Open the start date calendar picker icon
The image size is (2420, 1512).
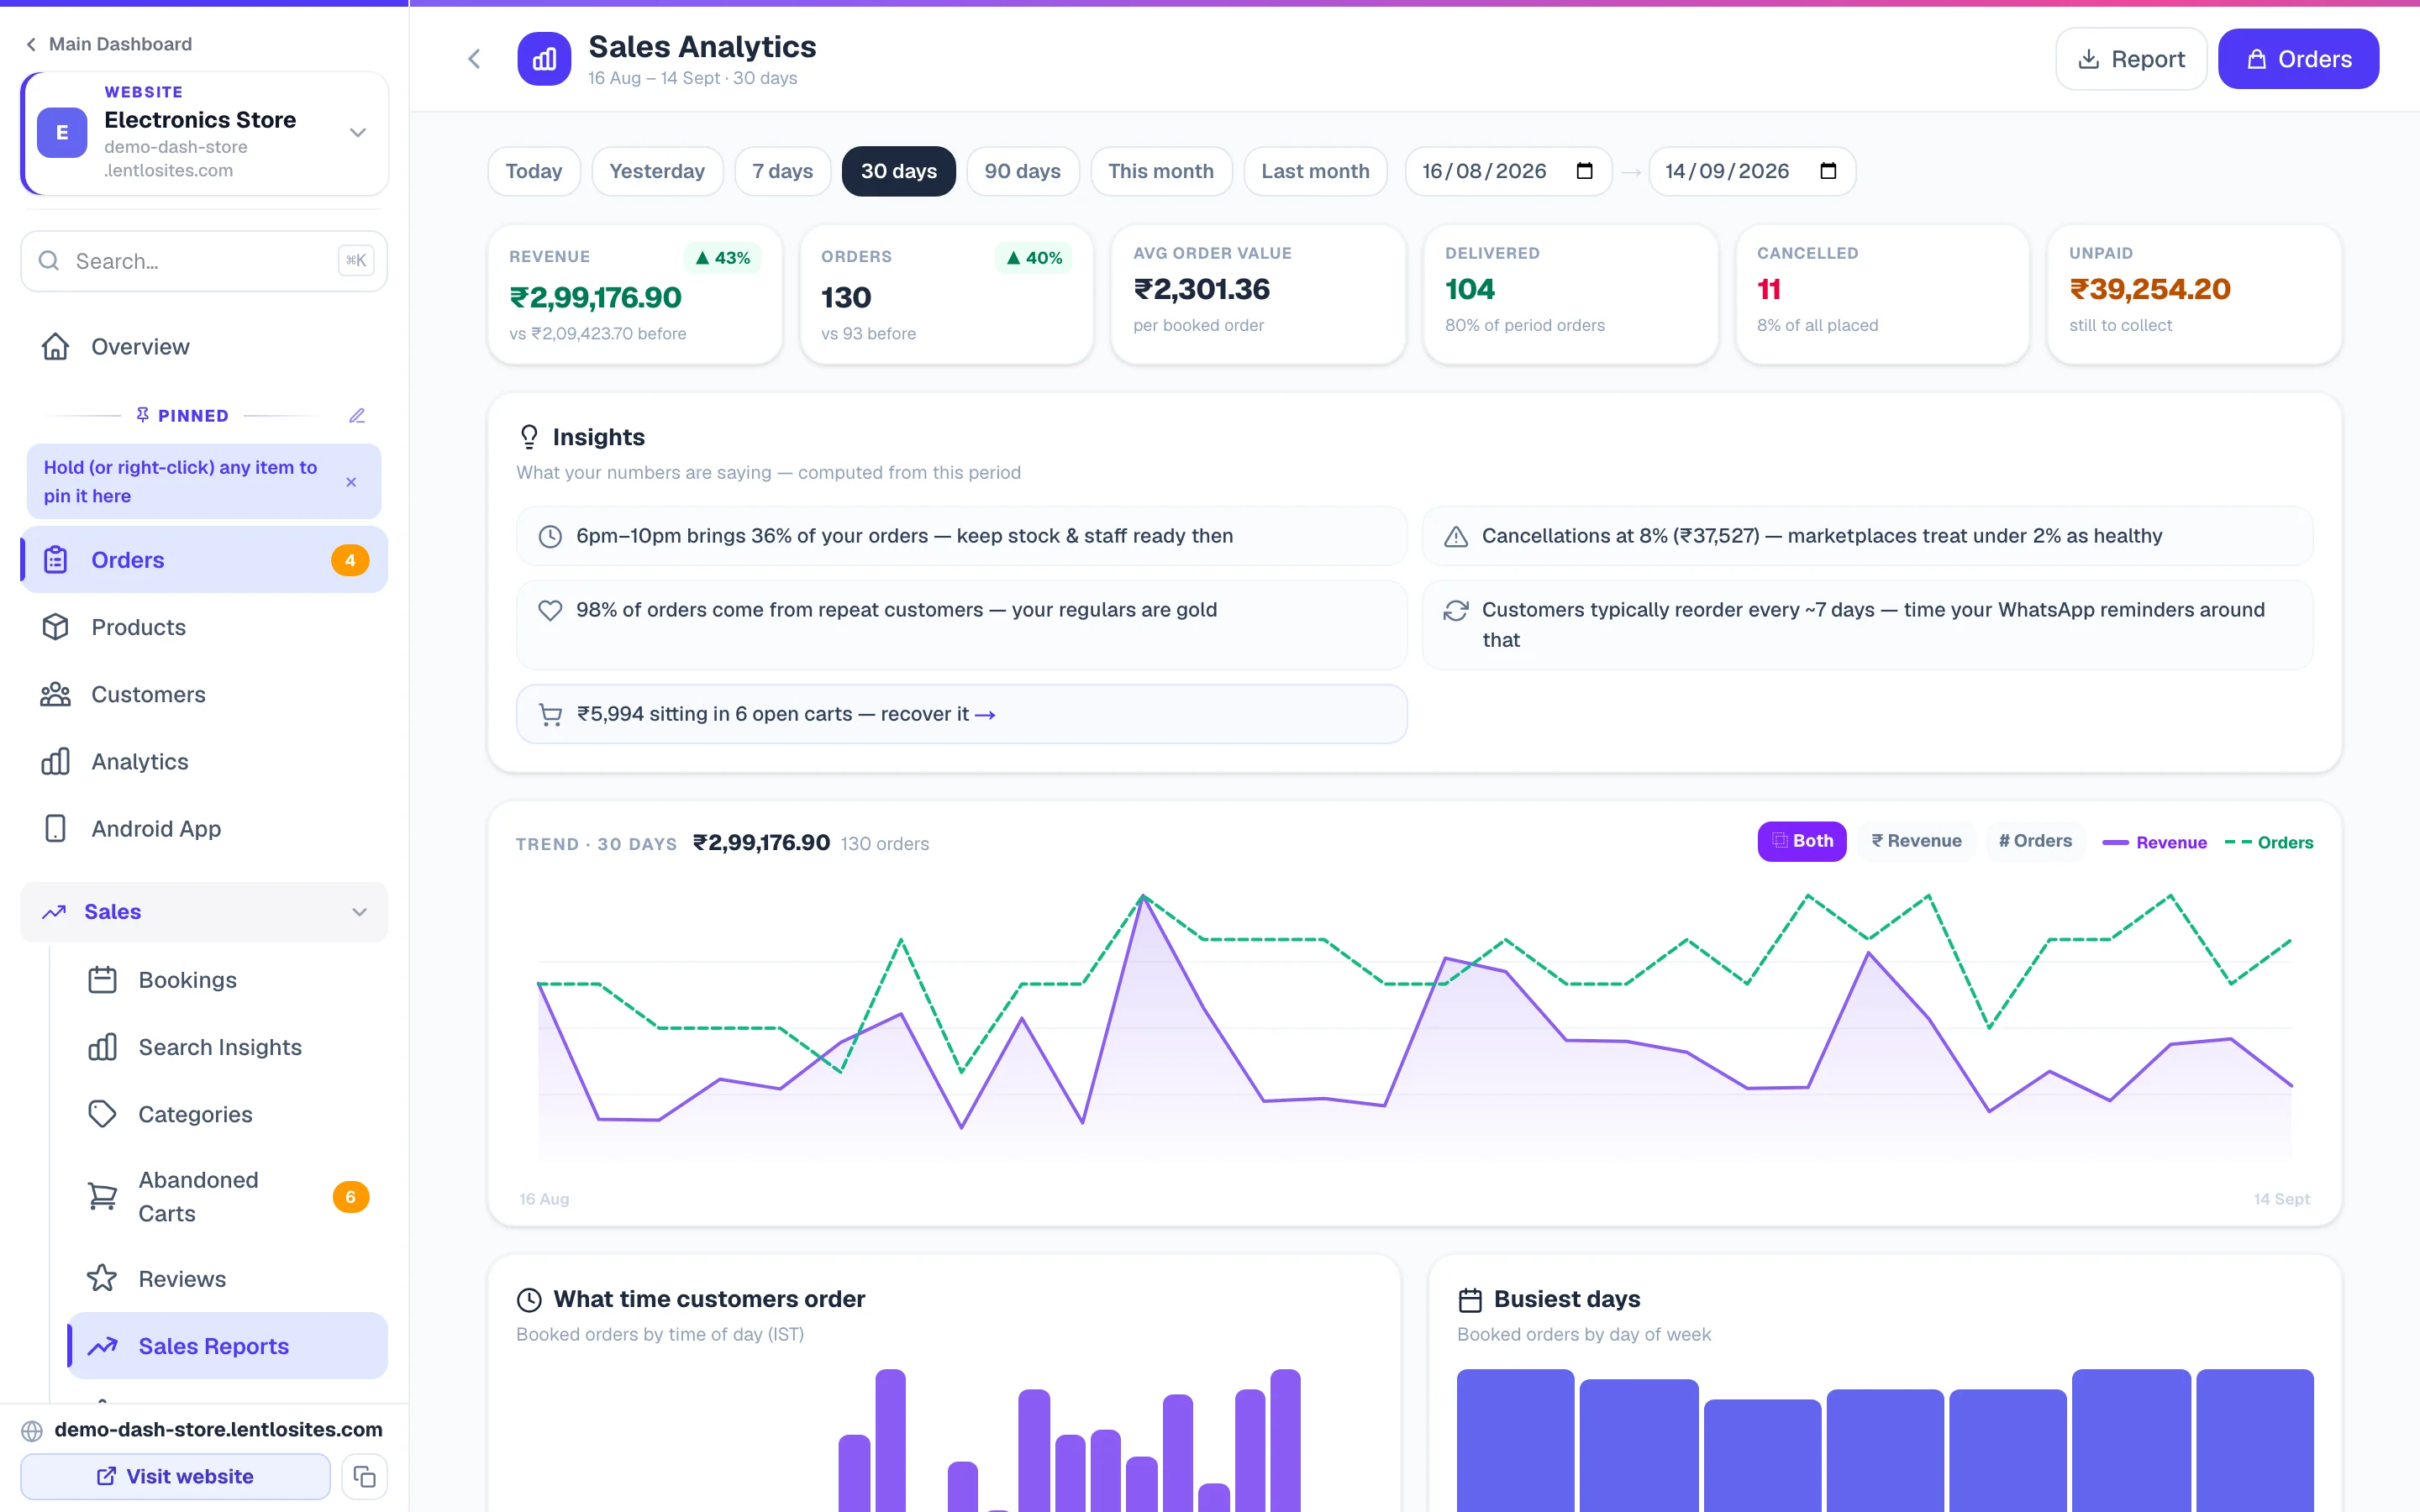[1584, 171]
